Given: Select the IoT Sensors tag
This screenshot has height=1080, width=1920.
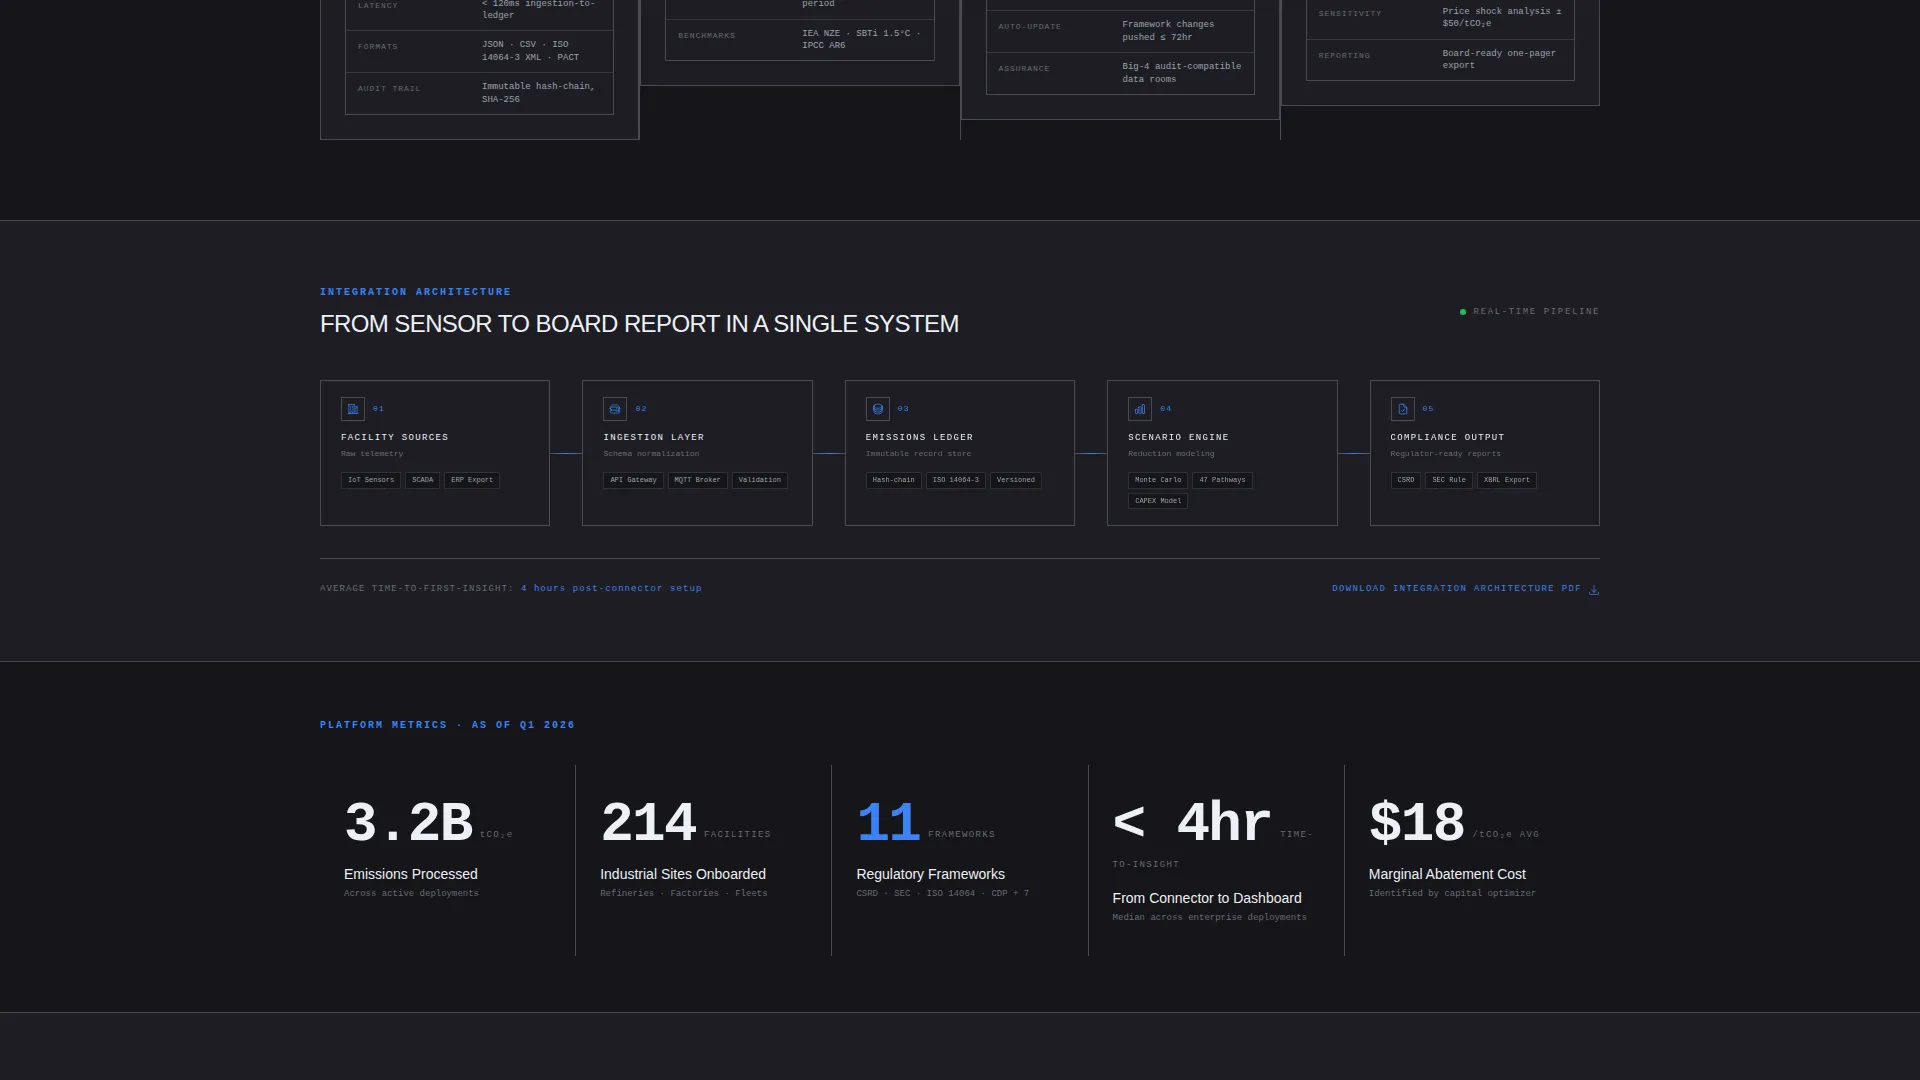Looking at the screenshot, I should tap(371, 480).
